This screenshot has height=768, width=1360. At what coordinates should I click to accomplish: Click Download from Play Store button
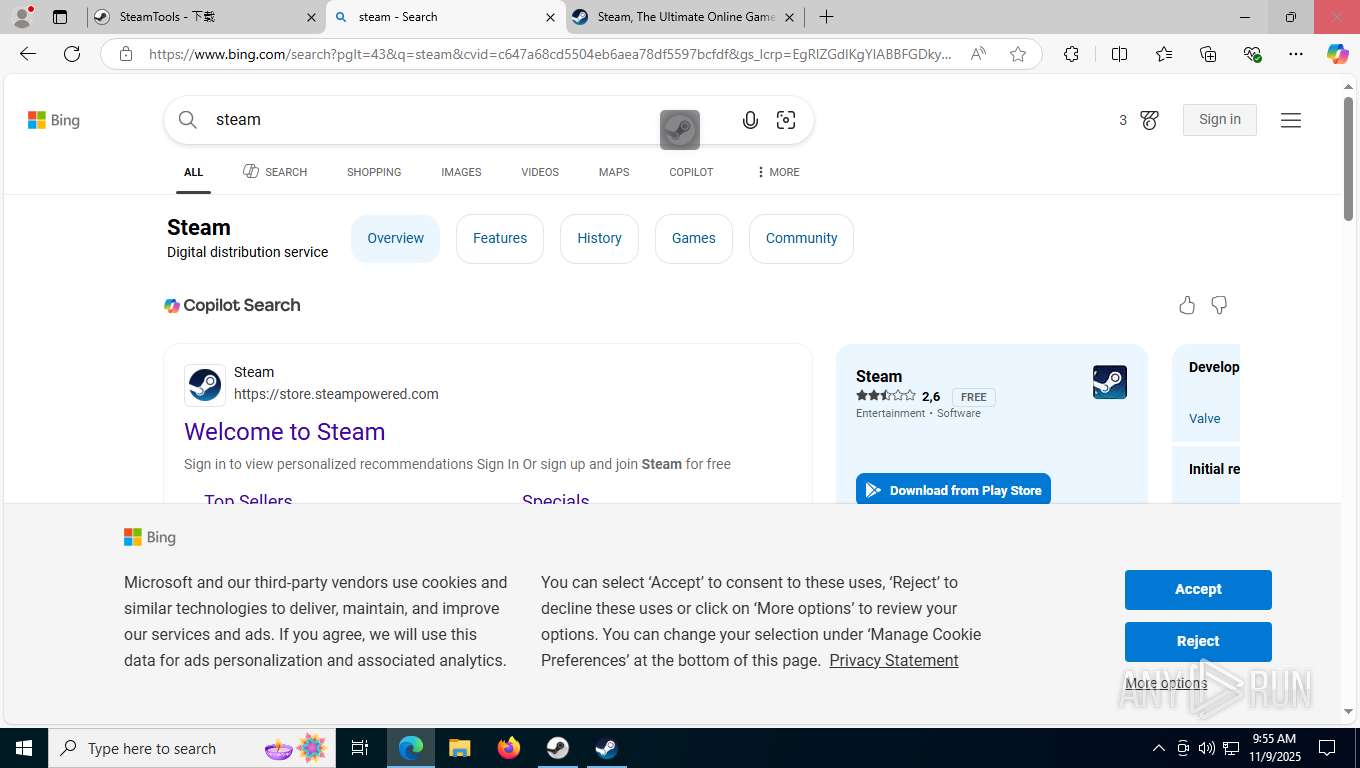(x=953, y=489)
